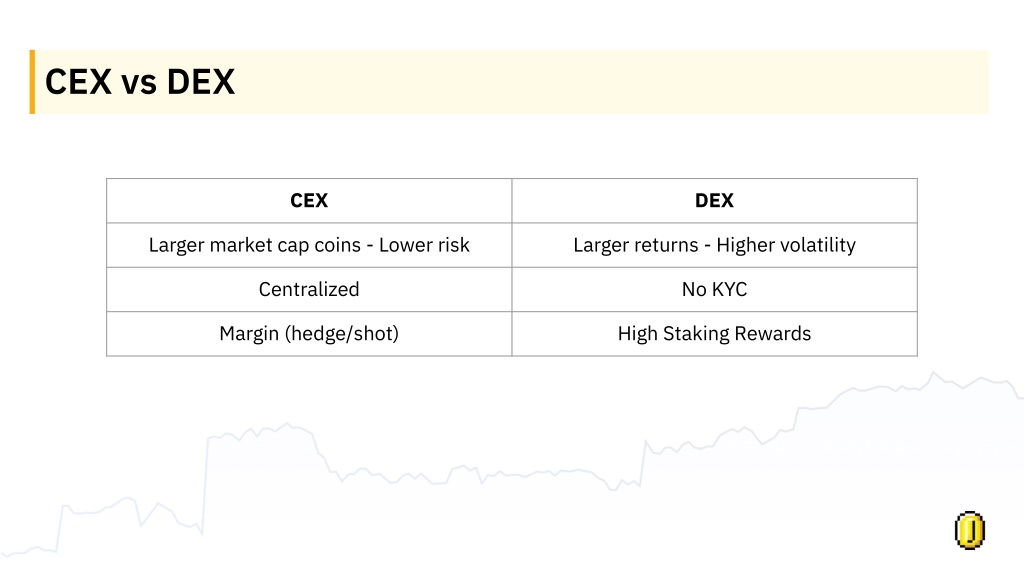Click the orange accent bar beside title

(x=32, y=82)
